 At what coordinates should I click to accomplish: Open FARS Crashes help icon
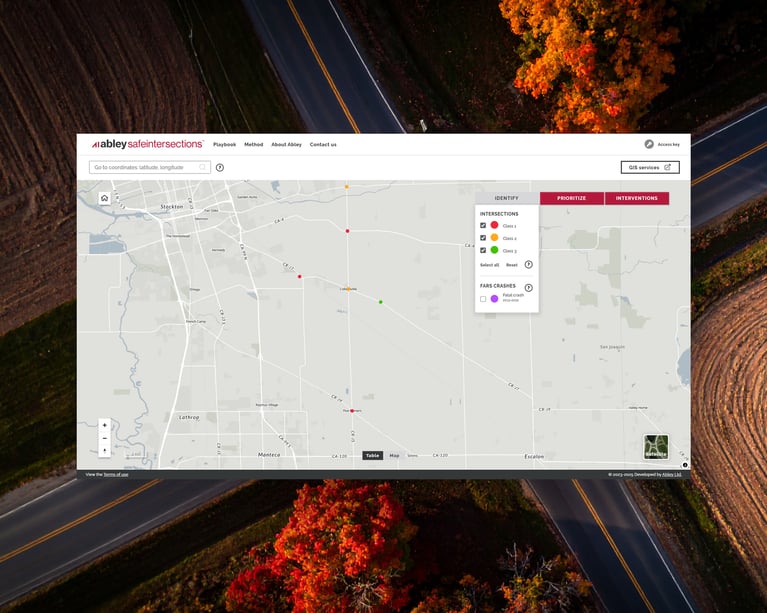(529, 287)
